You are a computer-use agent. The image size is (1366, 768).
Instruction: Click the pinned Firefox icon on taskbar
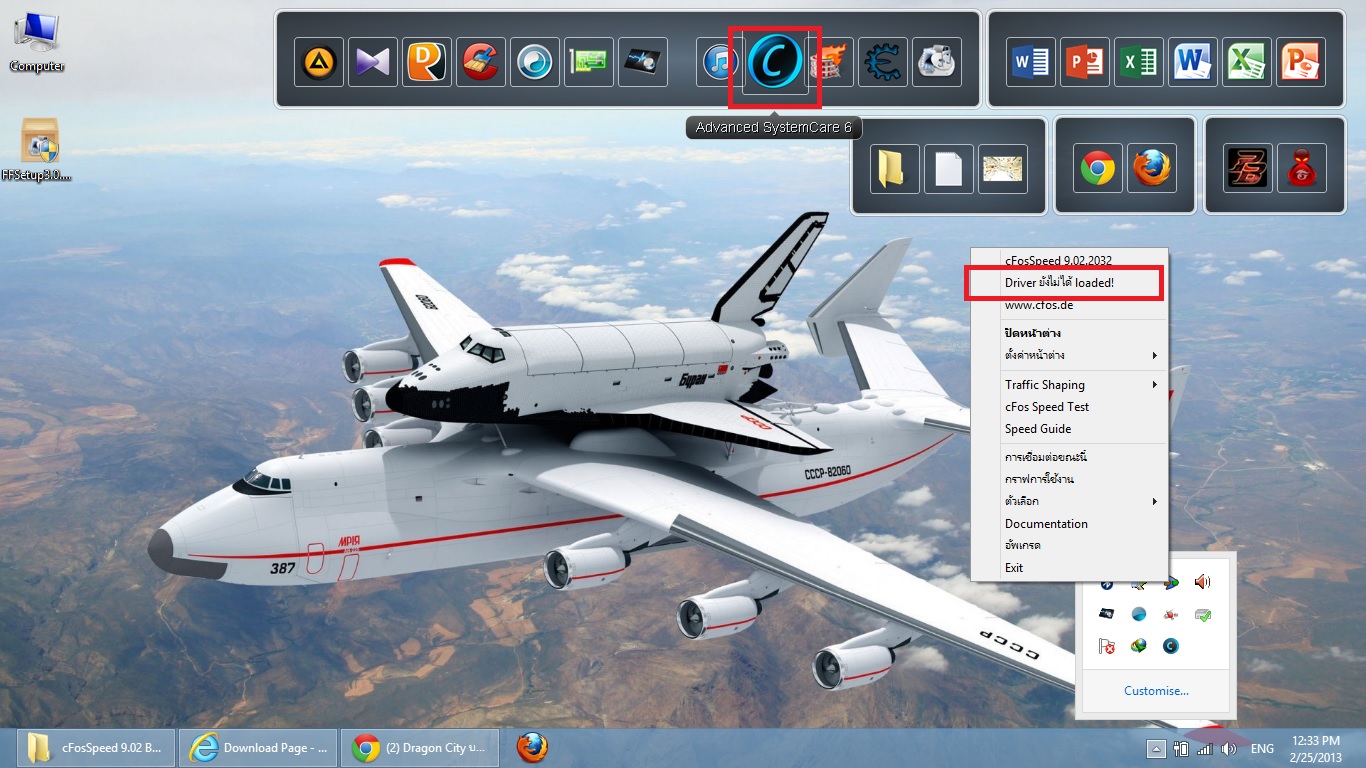coord(532,748)
